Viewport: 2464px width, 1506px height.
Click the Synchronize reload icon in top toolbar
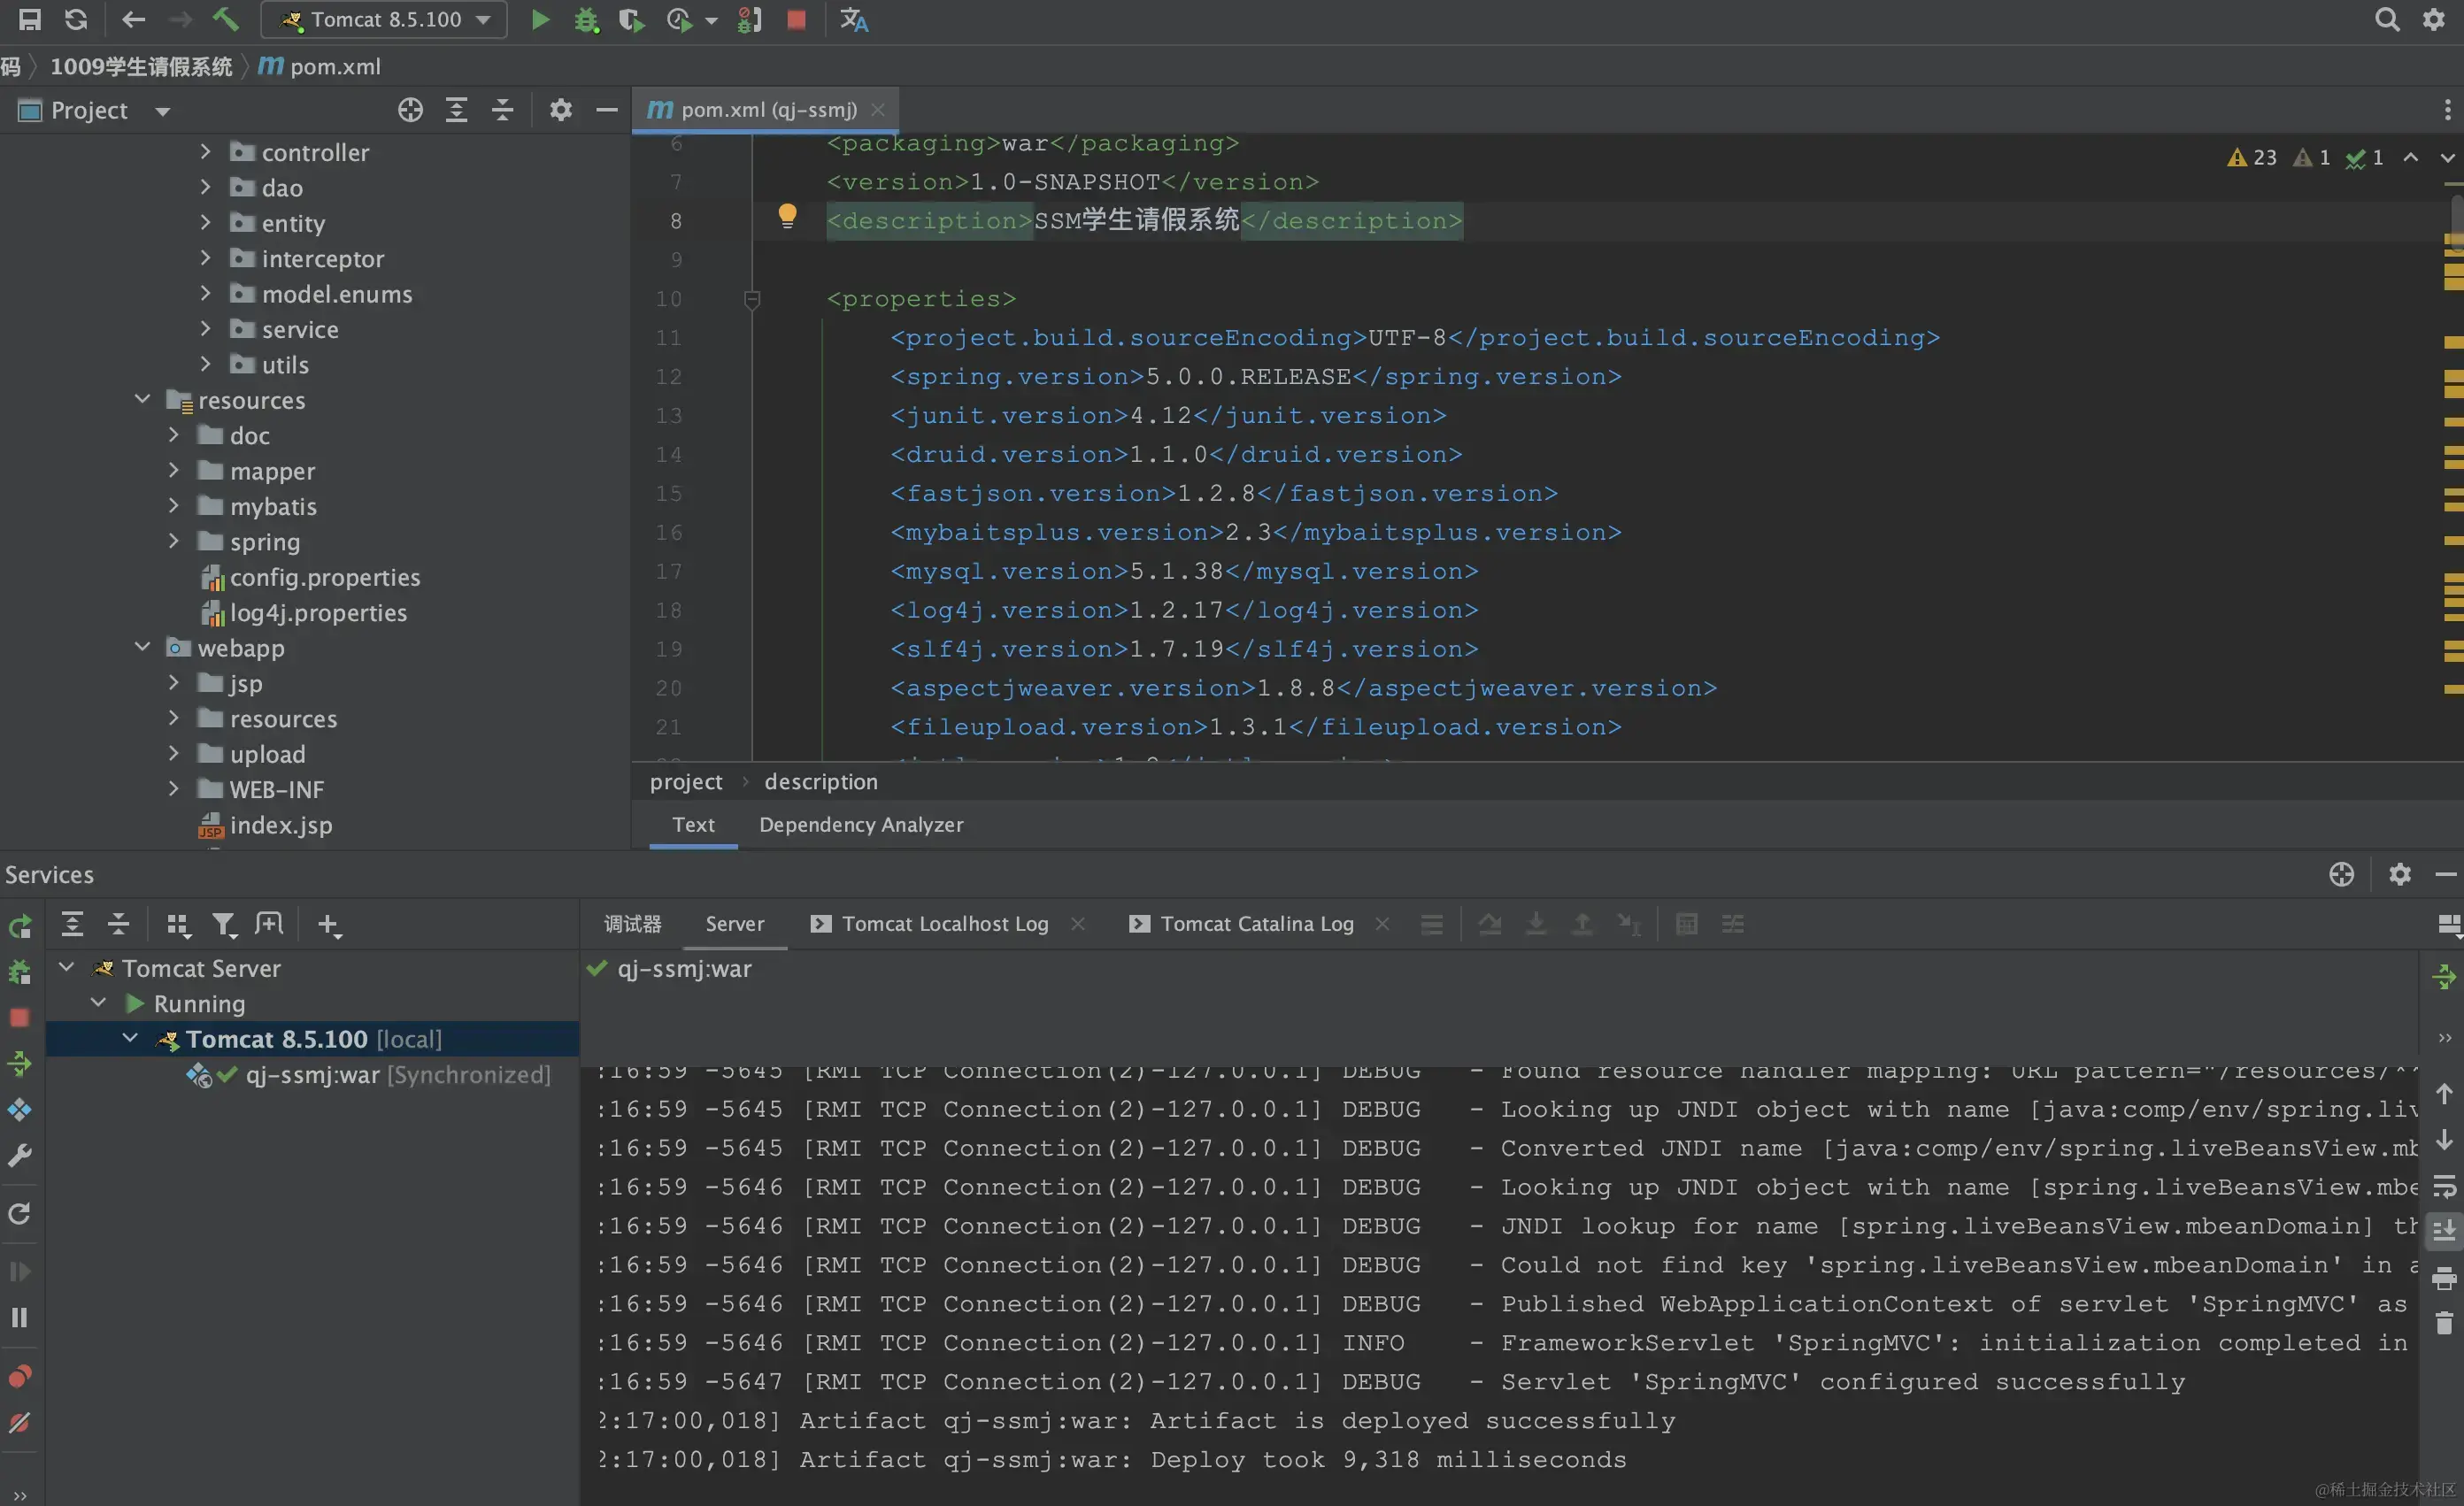click(76, 19)
